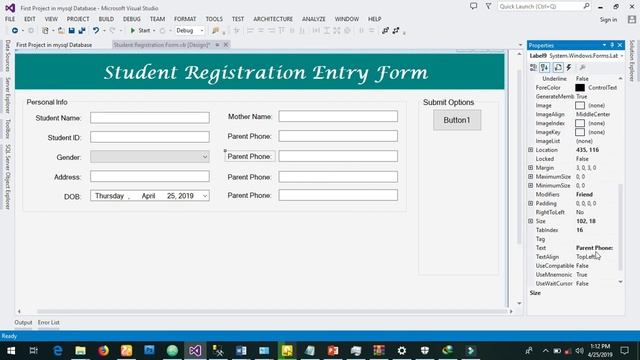Click the New Project toolbar icon

45,31
